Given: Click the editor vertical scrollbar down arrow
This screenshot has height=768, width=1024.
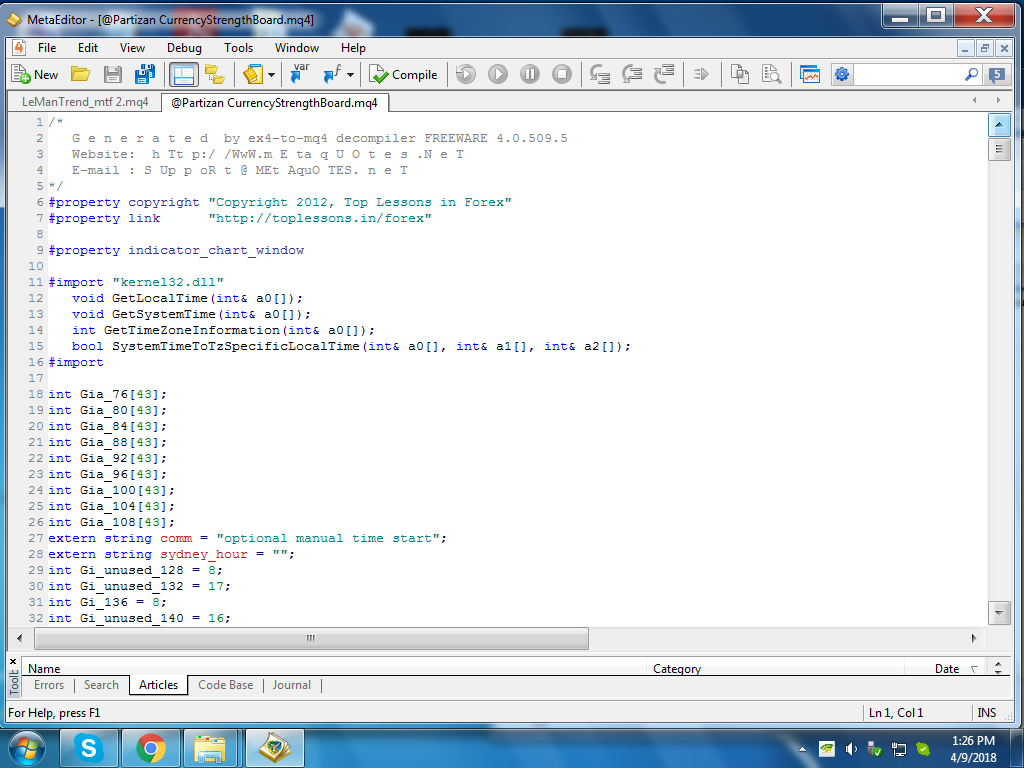Looking at the screenshot, I should point(999,613).
